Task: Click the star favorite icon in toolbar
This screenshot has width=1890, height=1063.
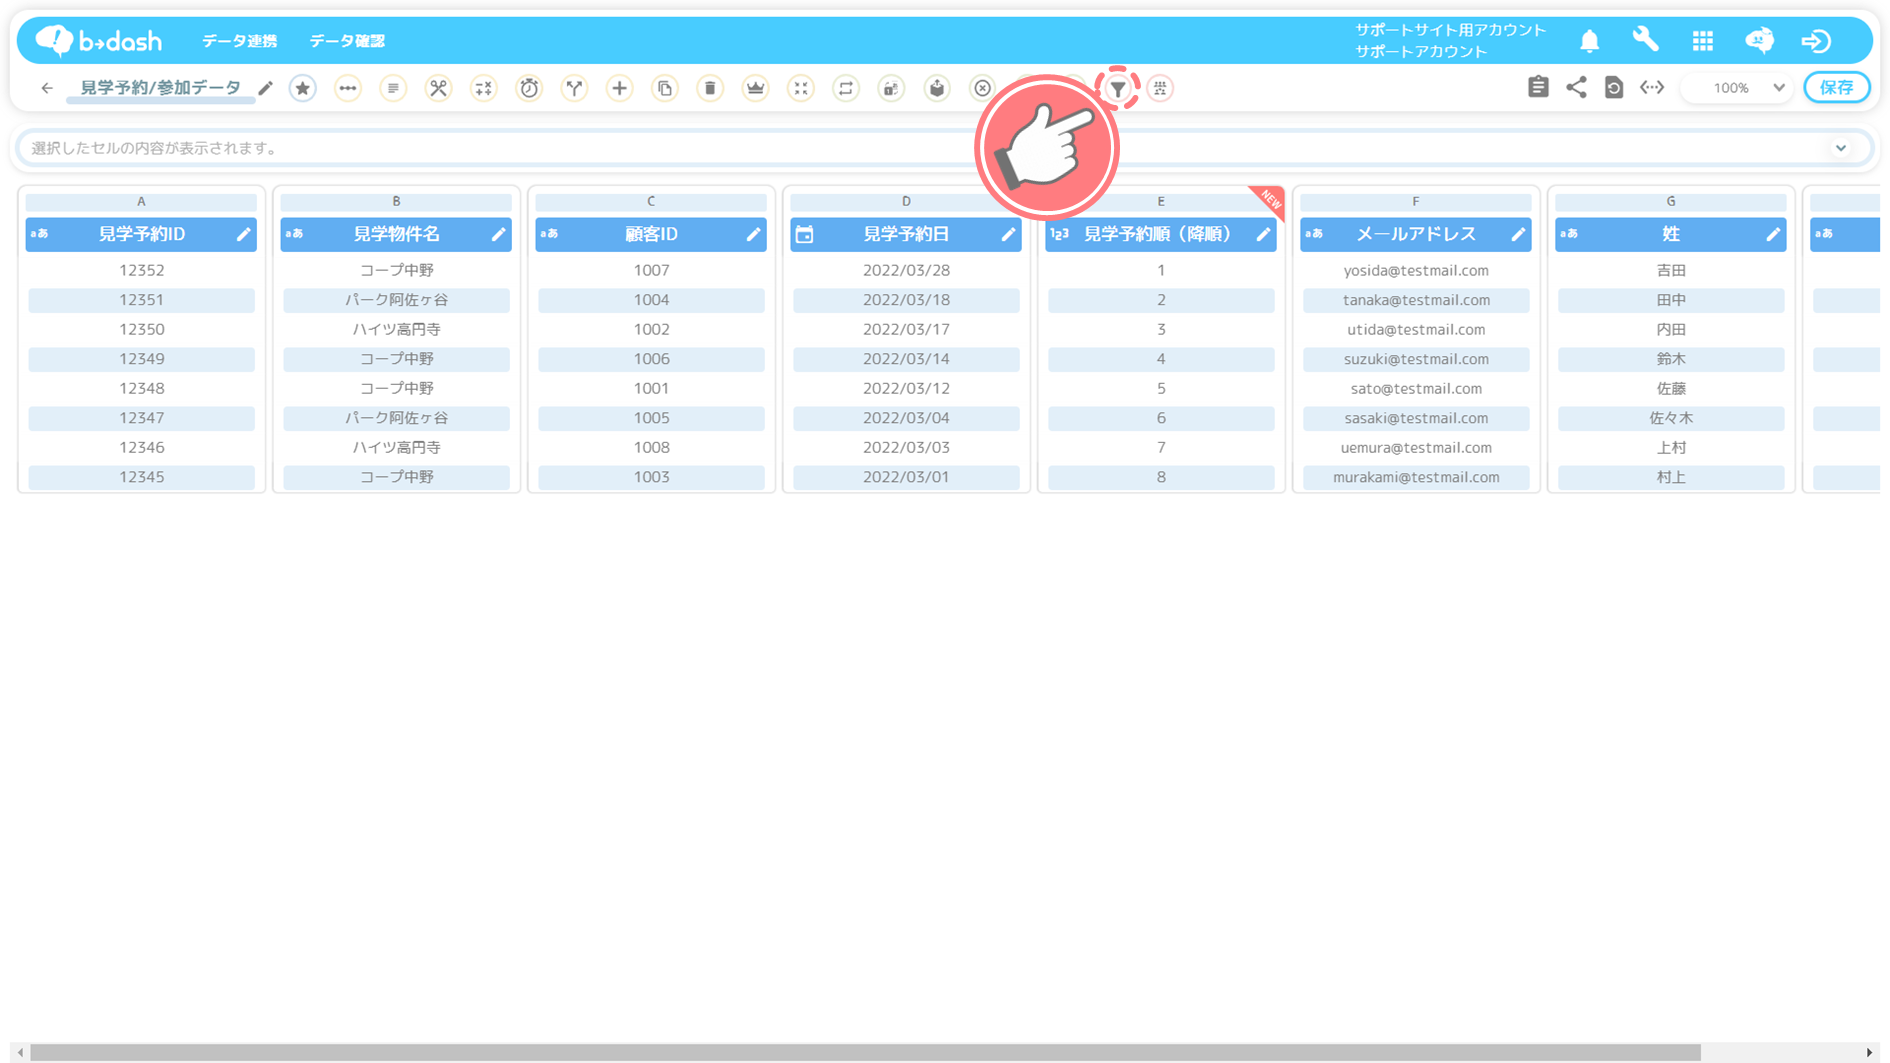Action: tap(303, 89)
